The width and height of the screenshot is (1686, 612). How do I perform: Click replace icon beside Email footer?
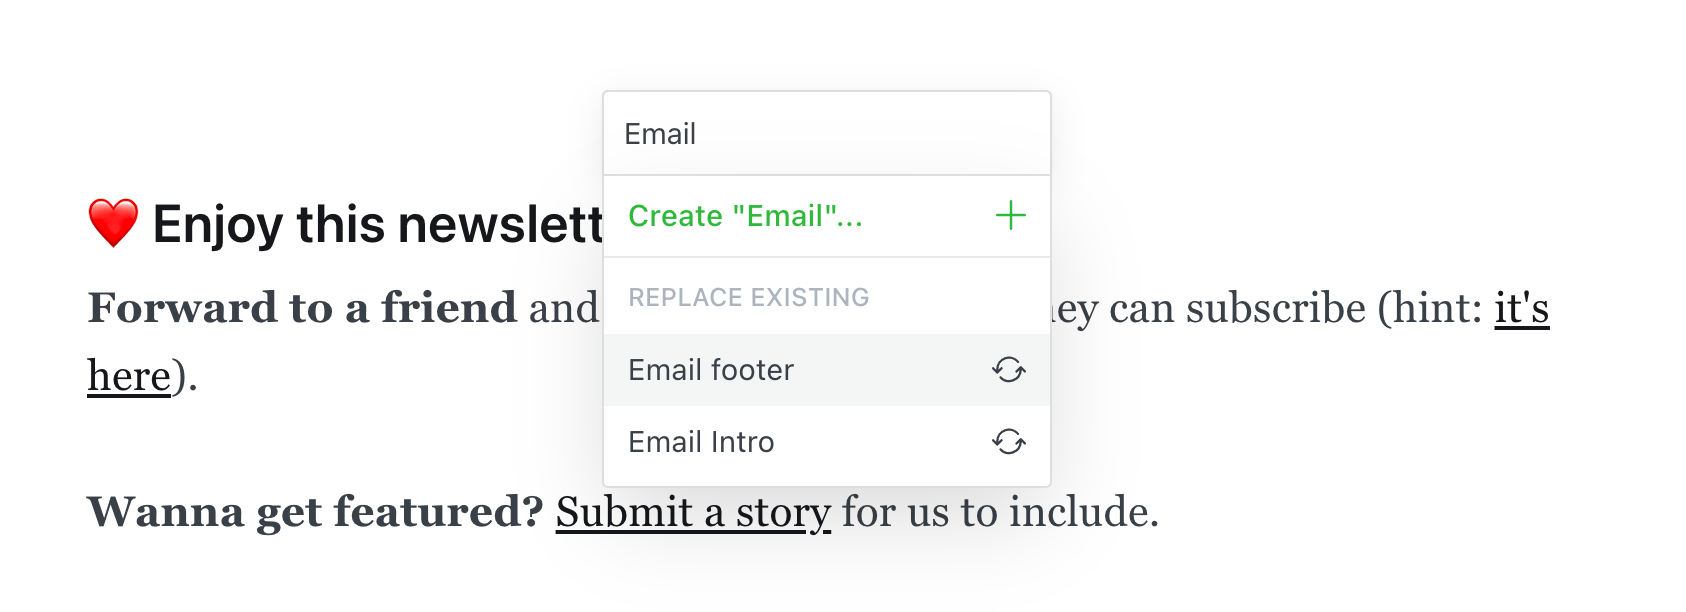pos(1008,370)
